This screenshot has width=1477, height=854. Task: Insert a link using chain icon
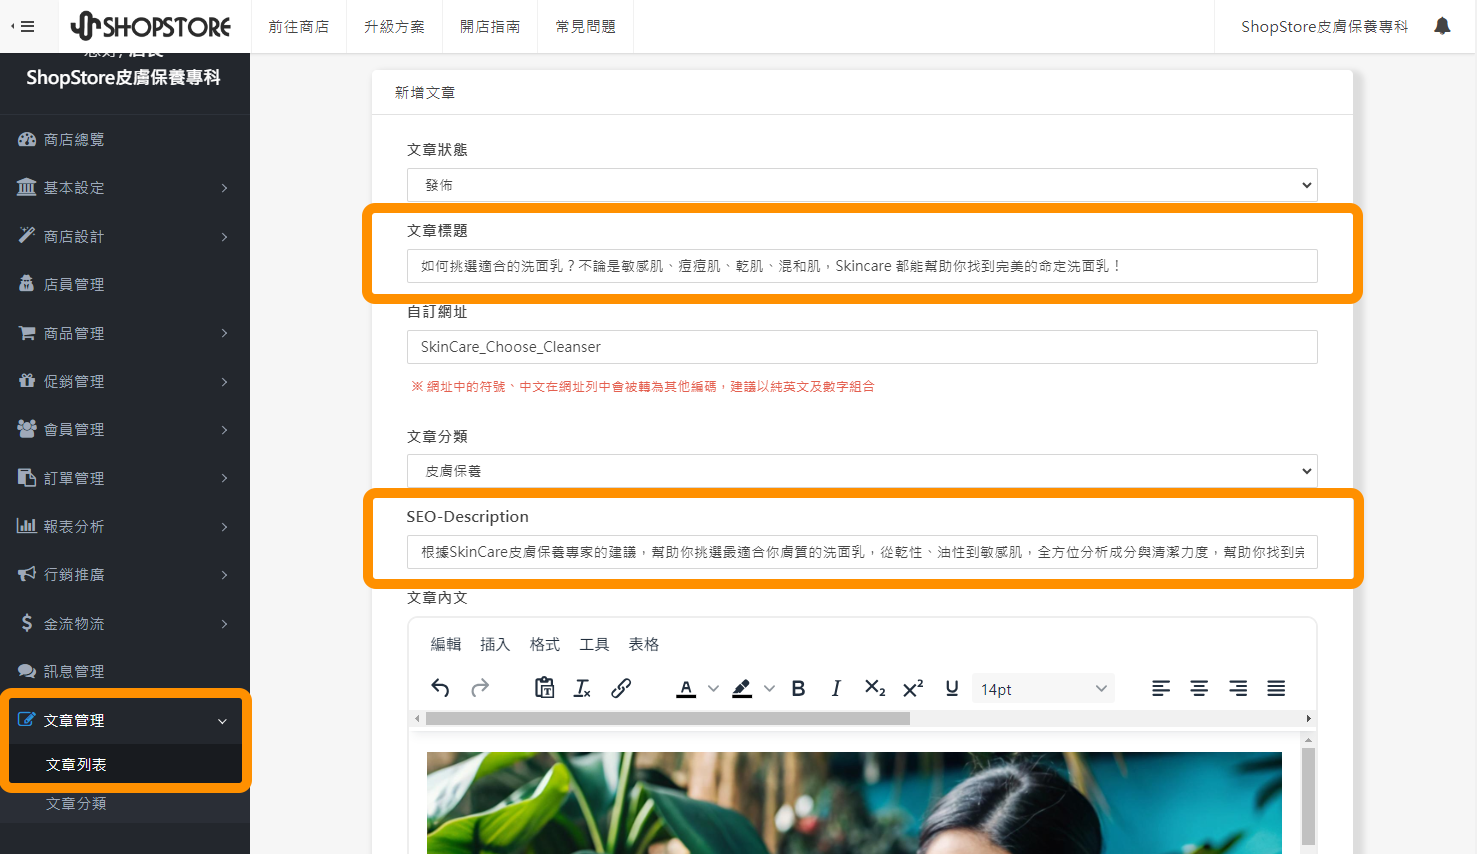[x=621, y=688]
